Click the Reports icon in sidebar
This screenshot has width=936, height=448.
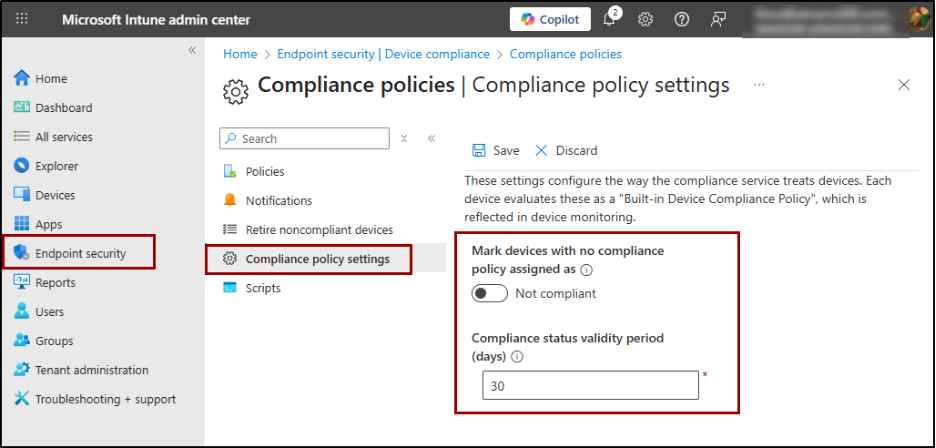21,282
